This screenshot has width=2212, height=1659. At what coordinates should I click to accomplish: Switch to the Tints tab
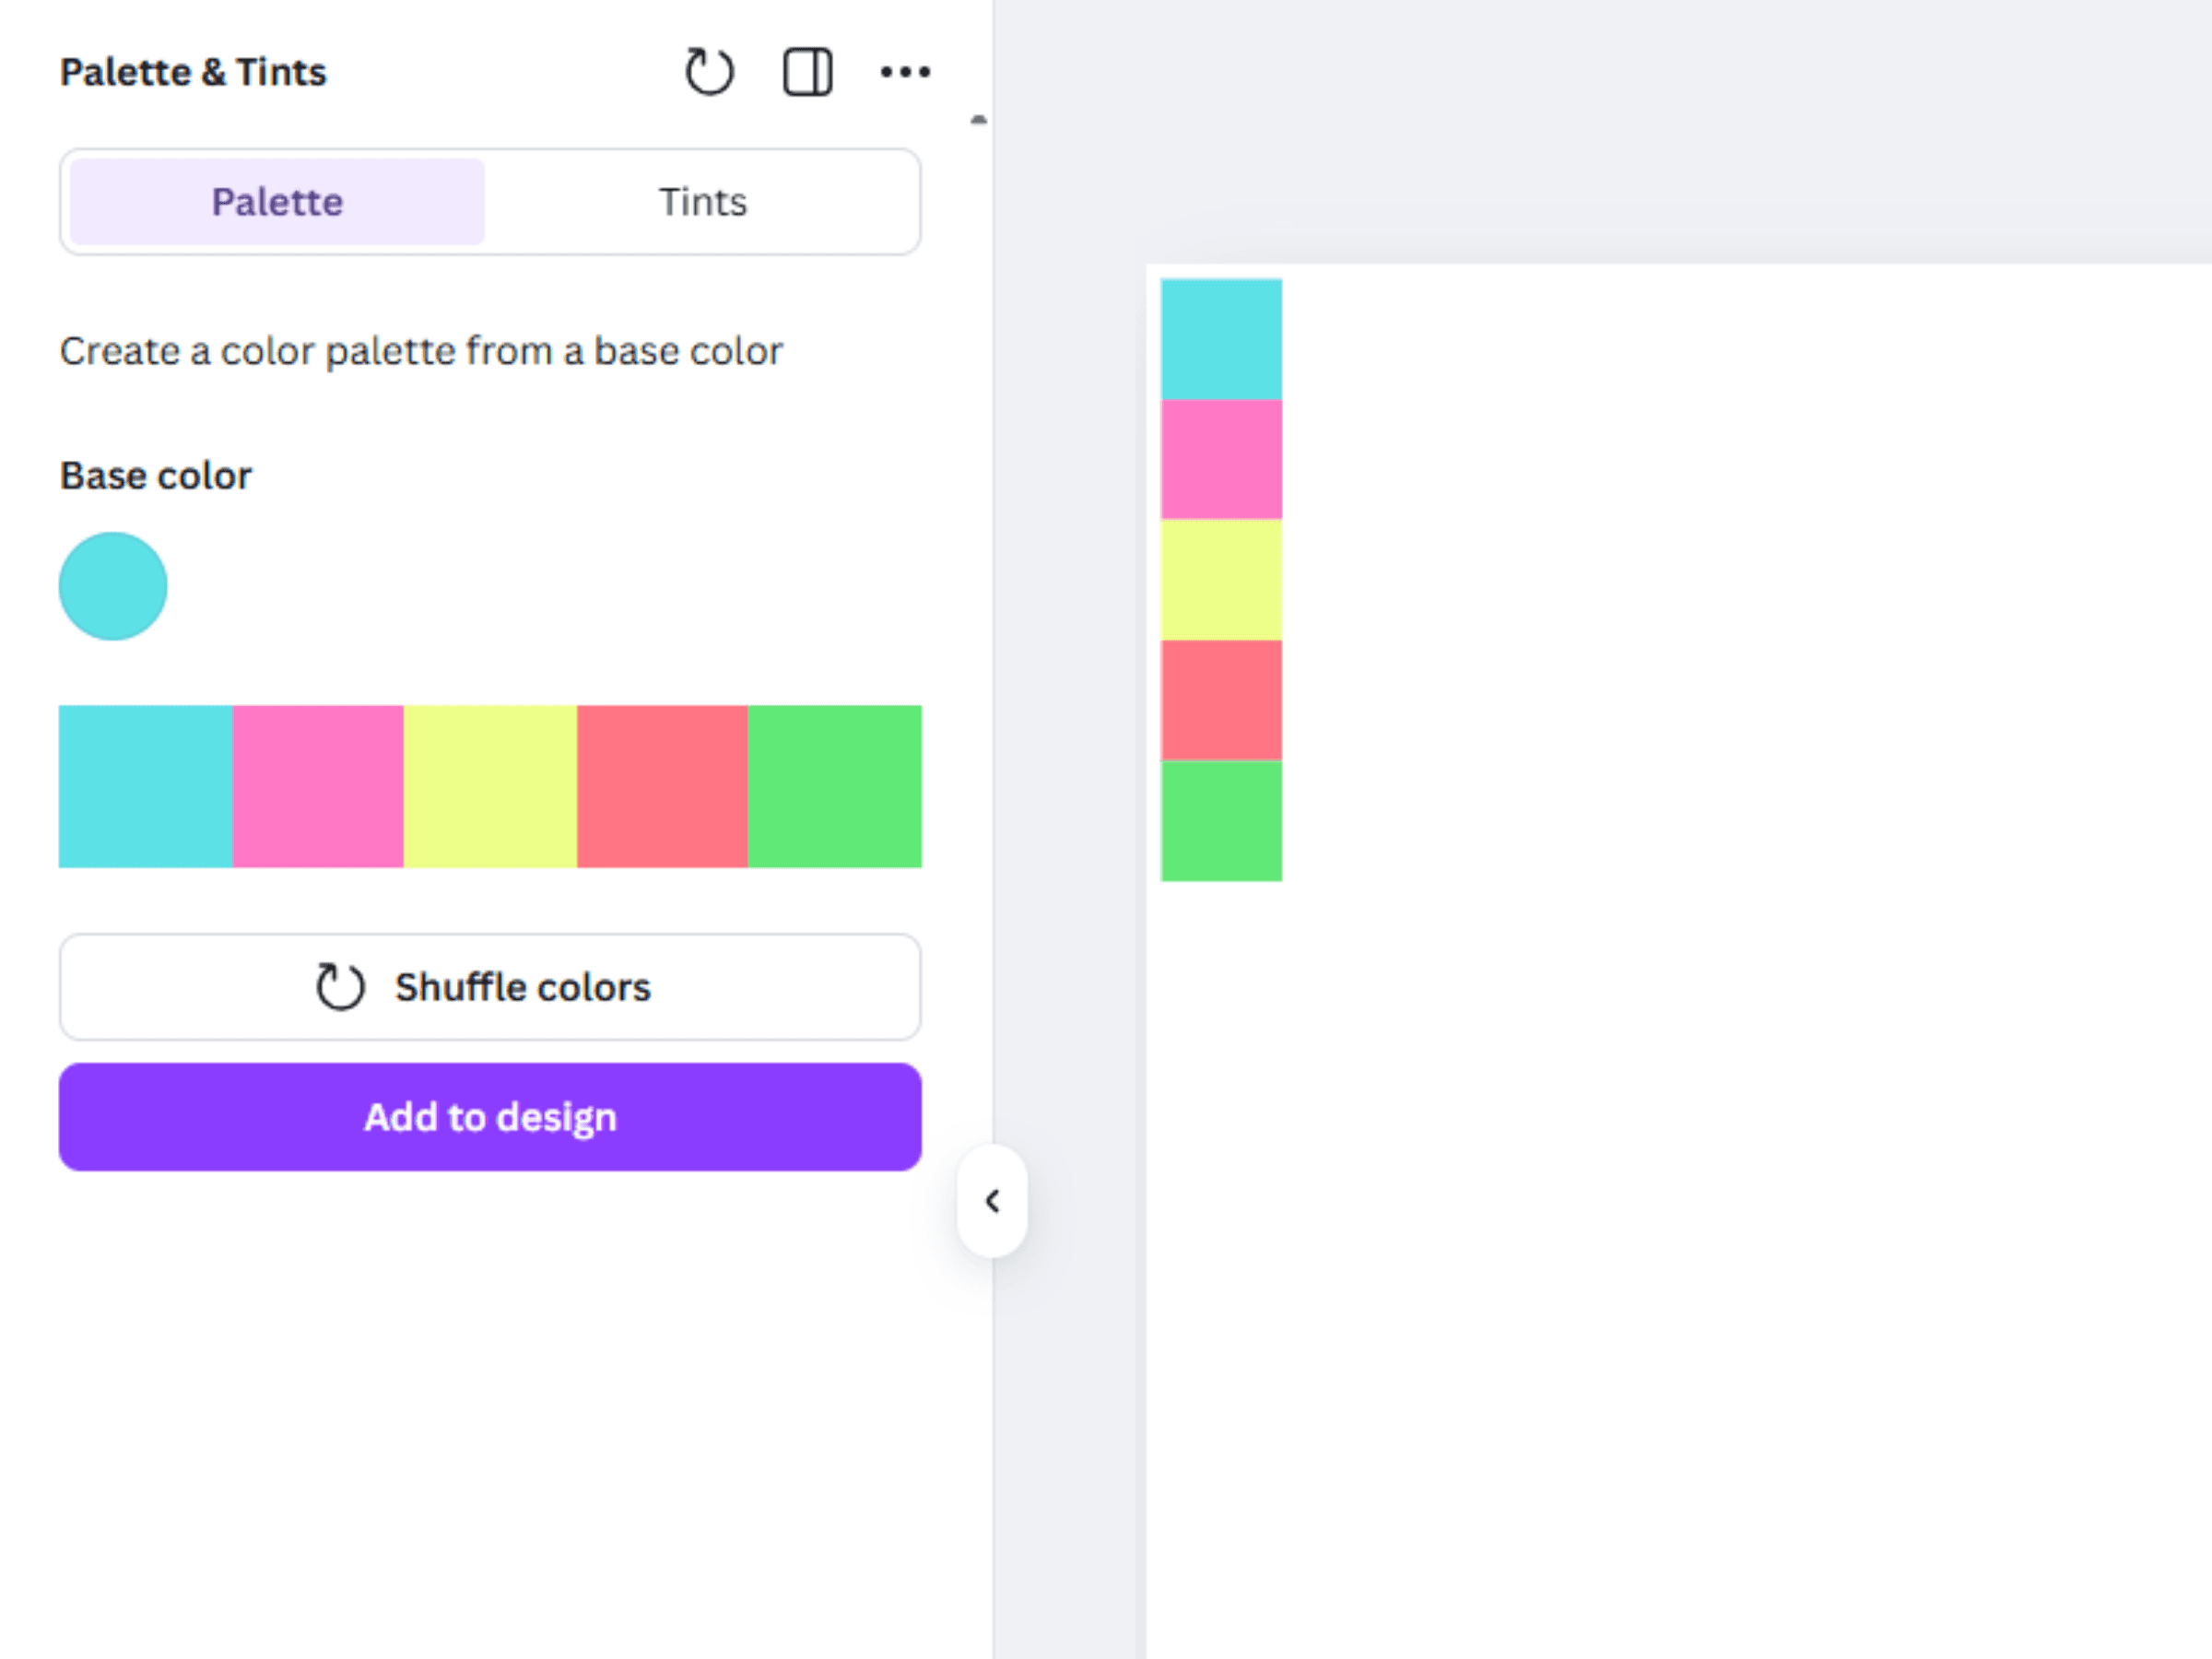pyautogui.click(x=703, y=201)
